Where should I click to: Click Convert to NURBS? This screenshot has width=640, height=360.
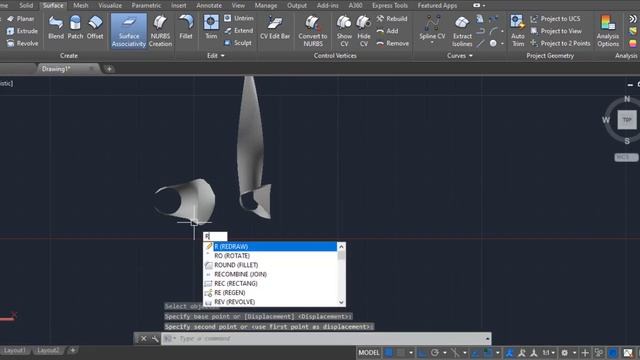(x=313, y=31)
